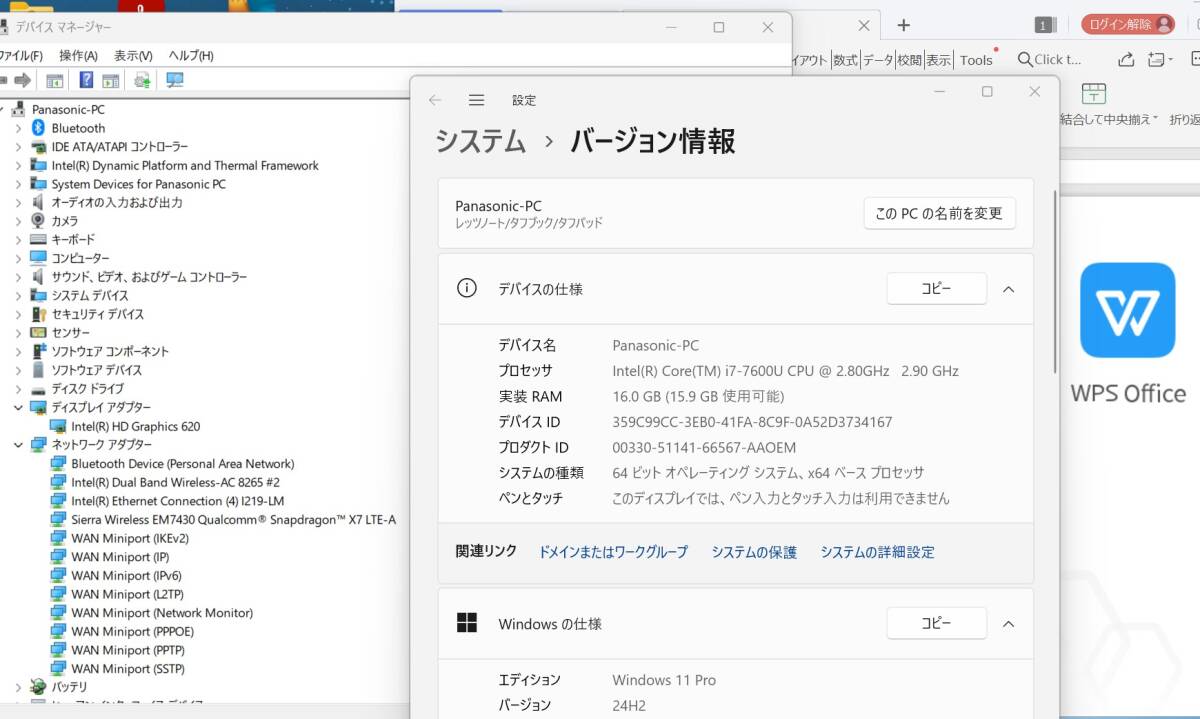Click the Sierra Wireless EM7430 adapter icon
The height and width of the screenshot is (719, 1200).
(58, 519)
